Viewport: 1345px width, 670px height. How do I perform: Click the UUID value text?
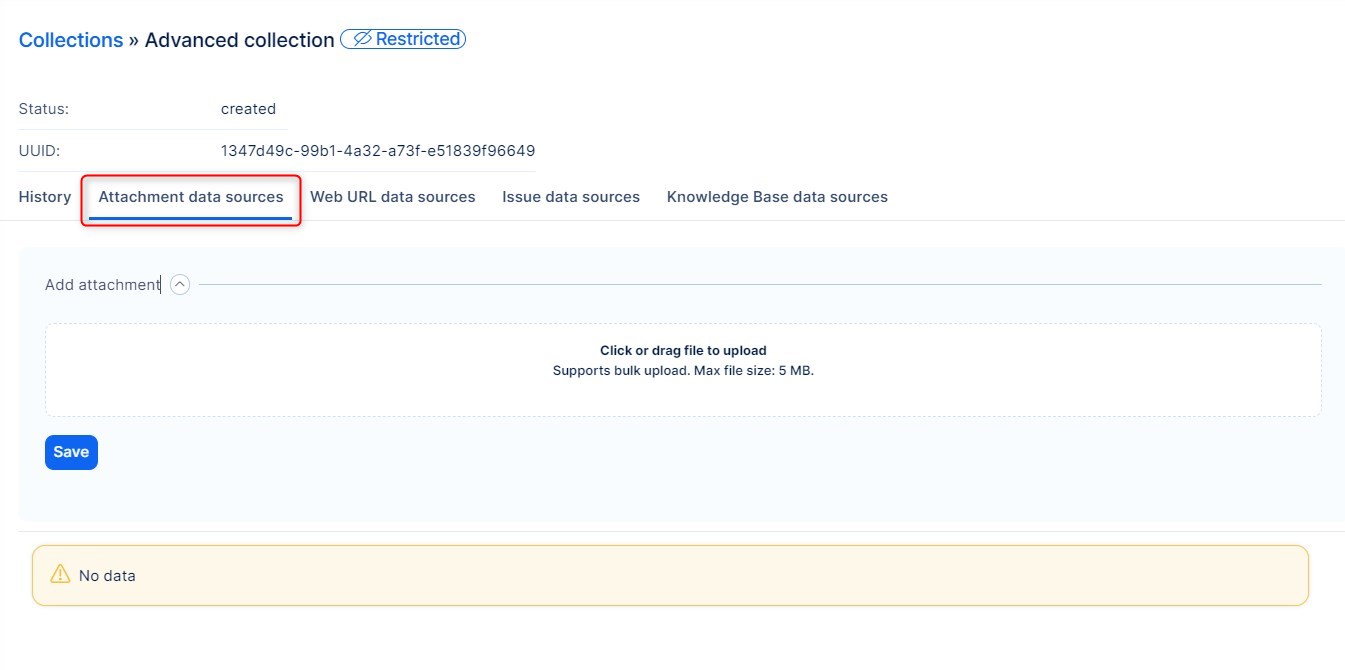[377, 151]
